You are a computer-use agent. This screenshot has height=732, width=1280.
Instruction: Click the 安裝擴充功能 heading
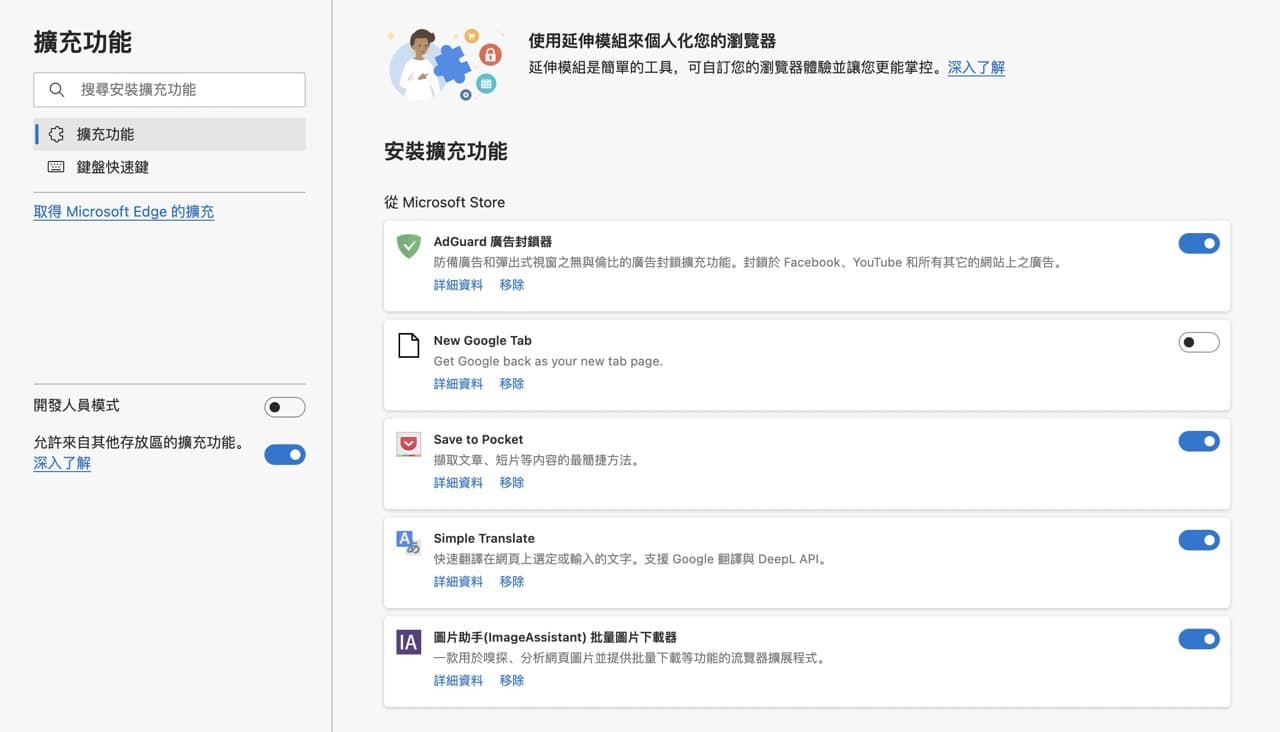click(x=446, y=152)
